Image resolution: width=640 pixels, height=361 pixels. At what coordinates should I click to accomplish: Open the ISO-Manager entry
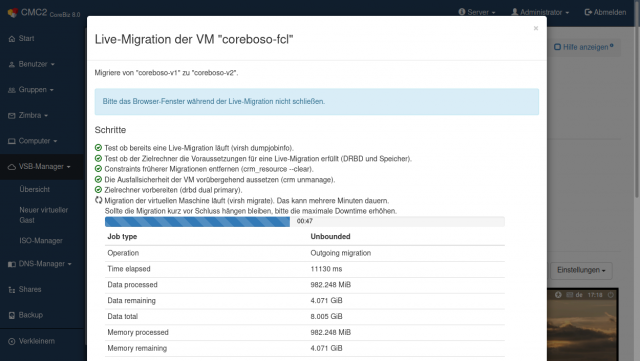point(41,241)
